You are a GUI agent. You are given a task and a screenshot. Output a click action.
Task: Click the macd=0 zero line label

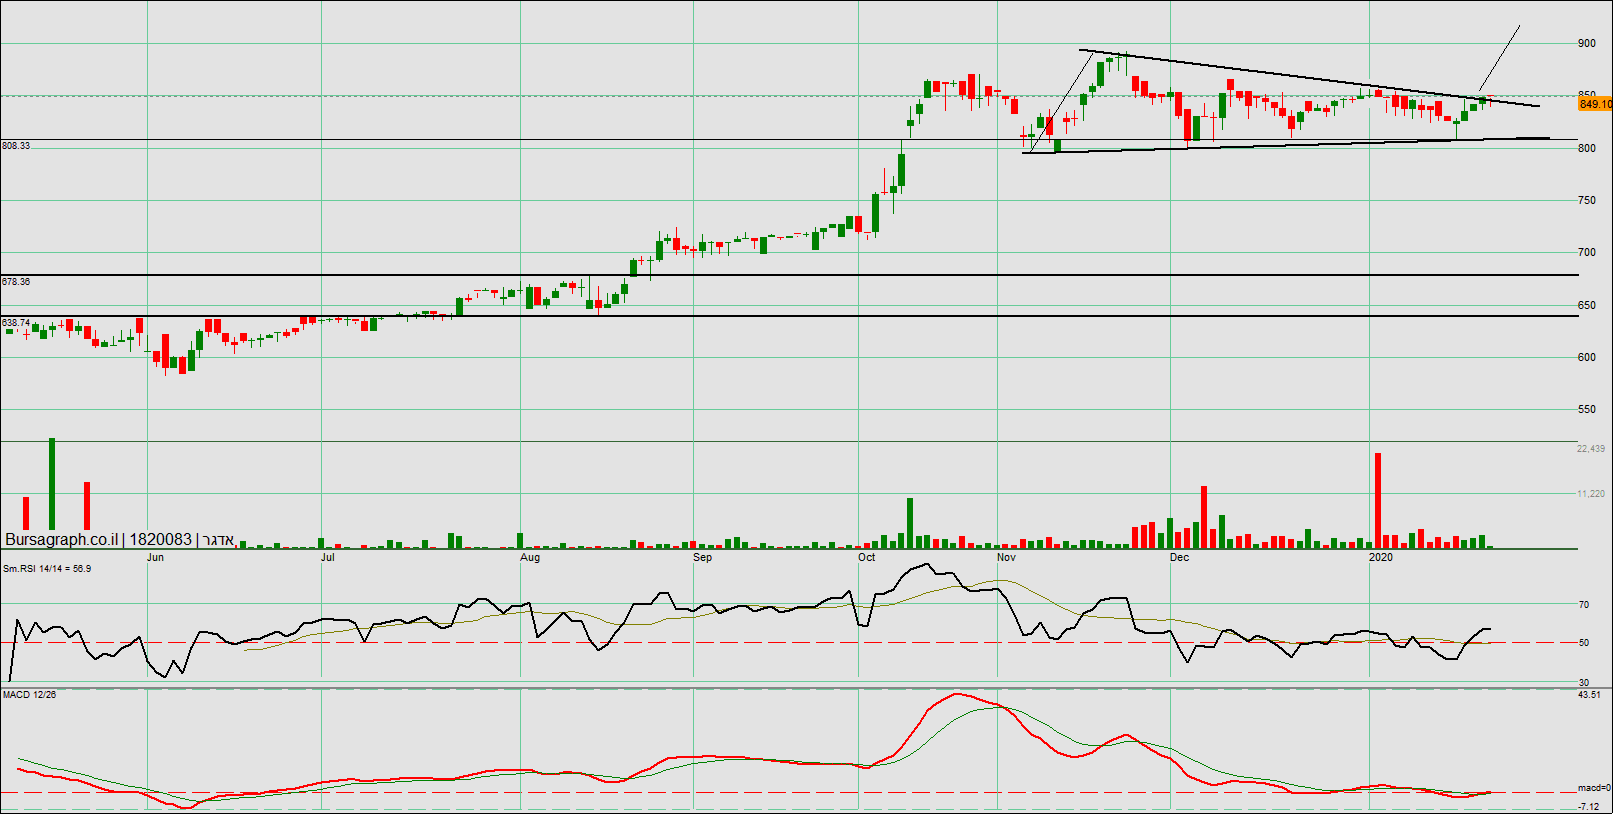1594,788
